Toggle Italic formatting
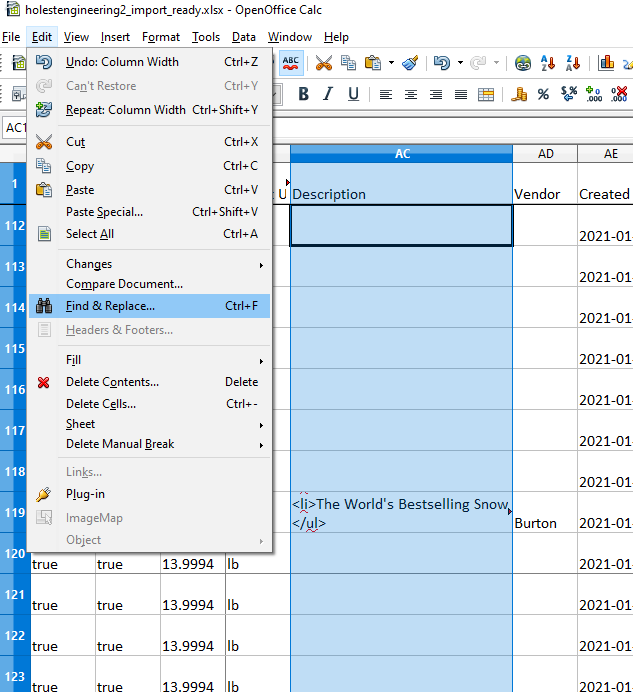The image size is (633, 692). [x=328, y=94]
